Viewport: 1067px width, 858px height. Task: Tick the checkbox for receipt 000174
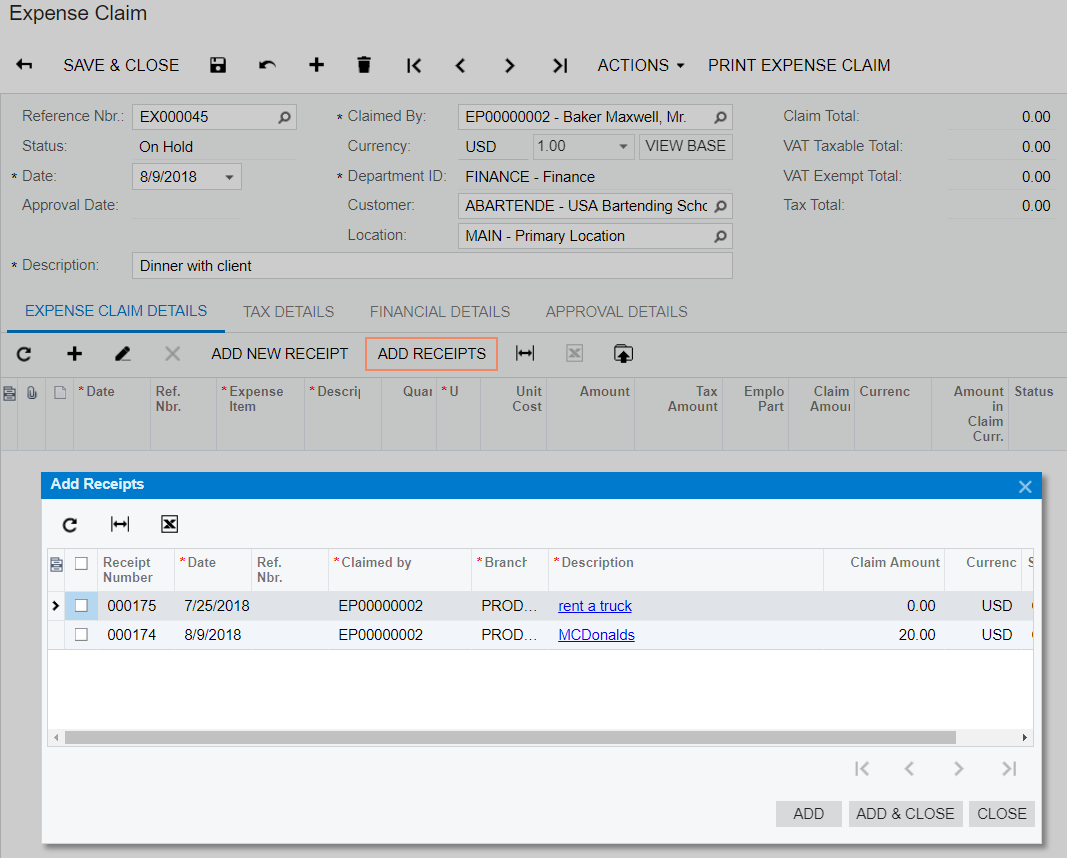point(81,634)
